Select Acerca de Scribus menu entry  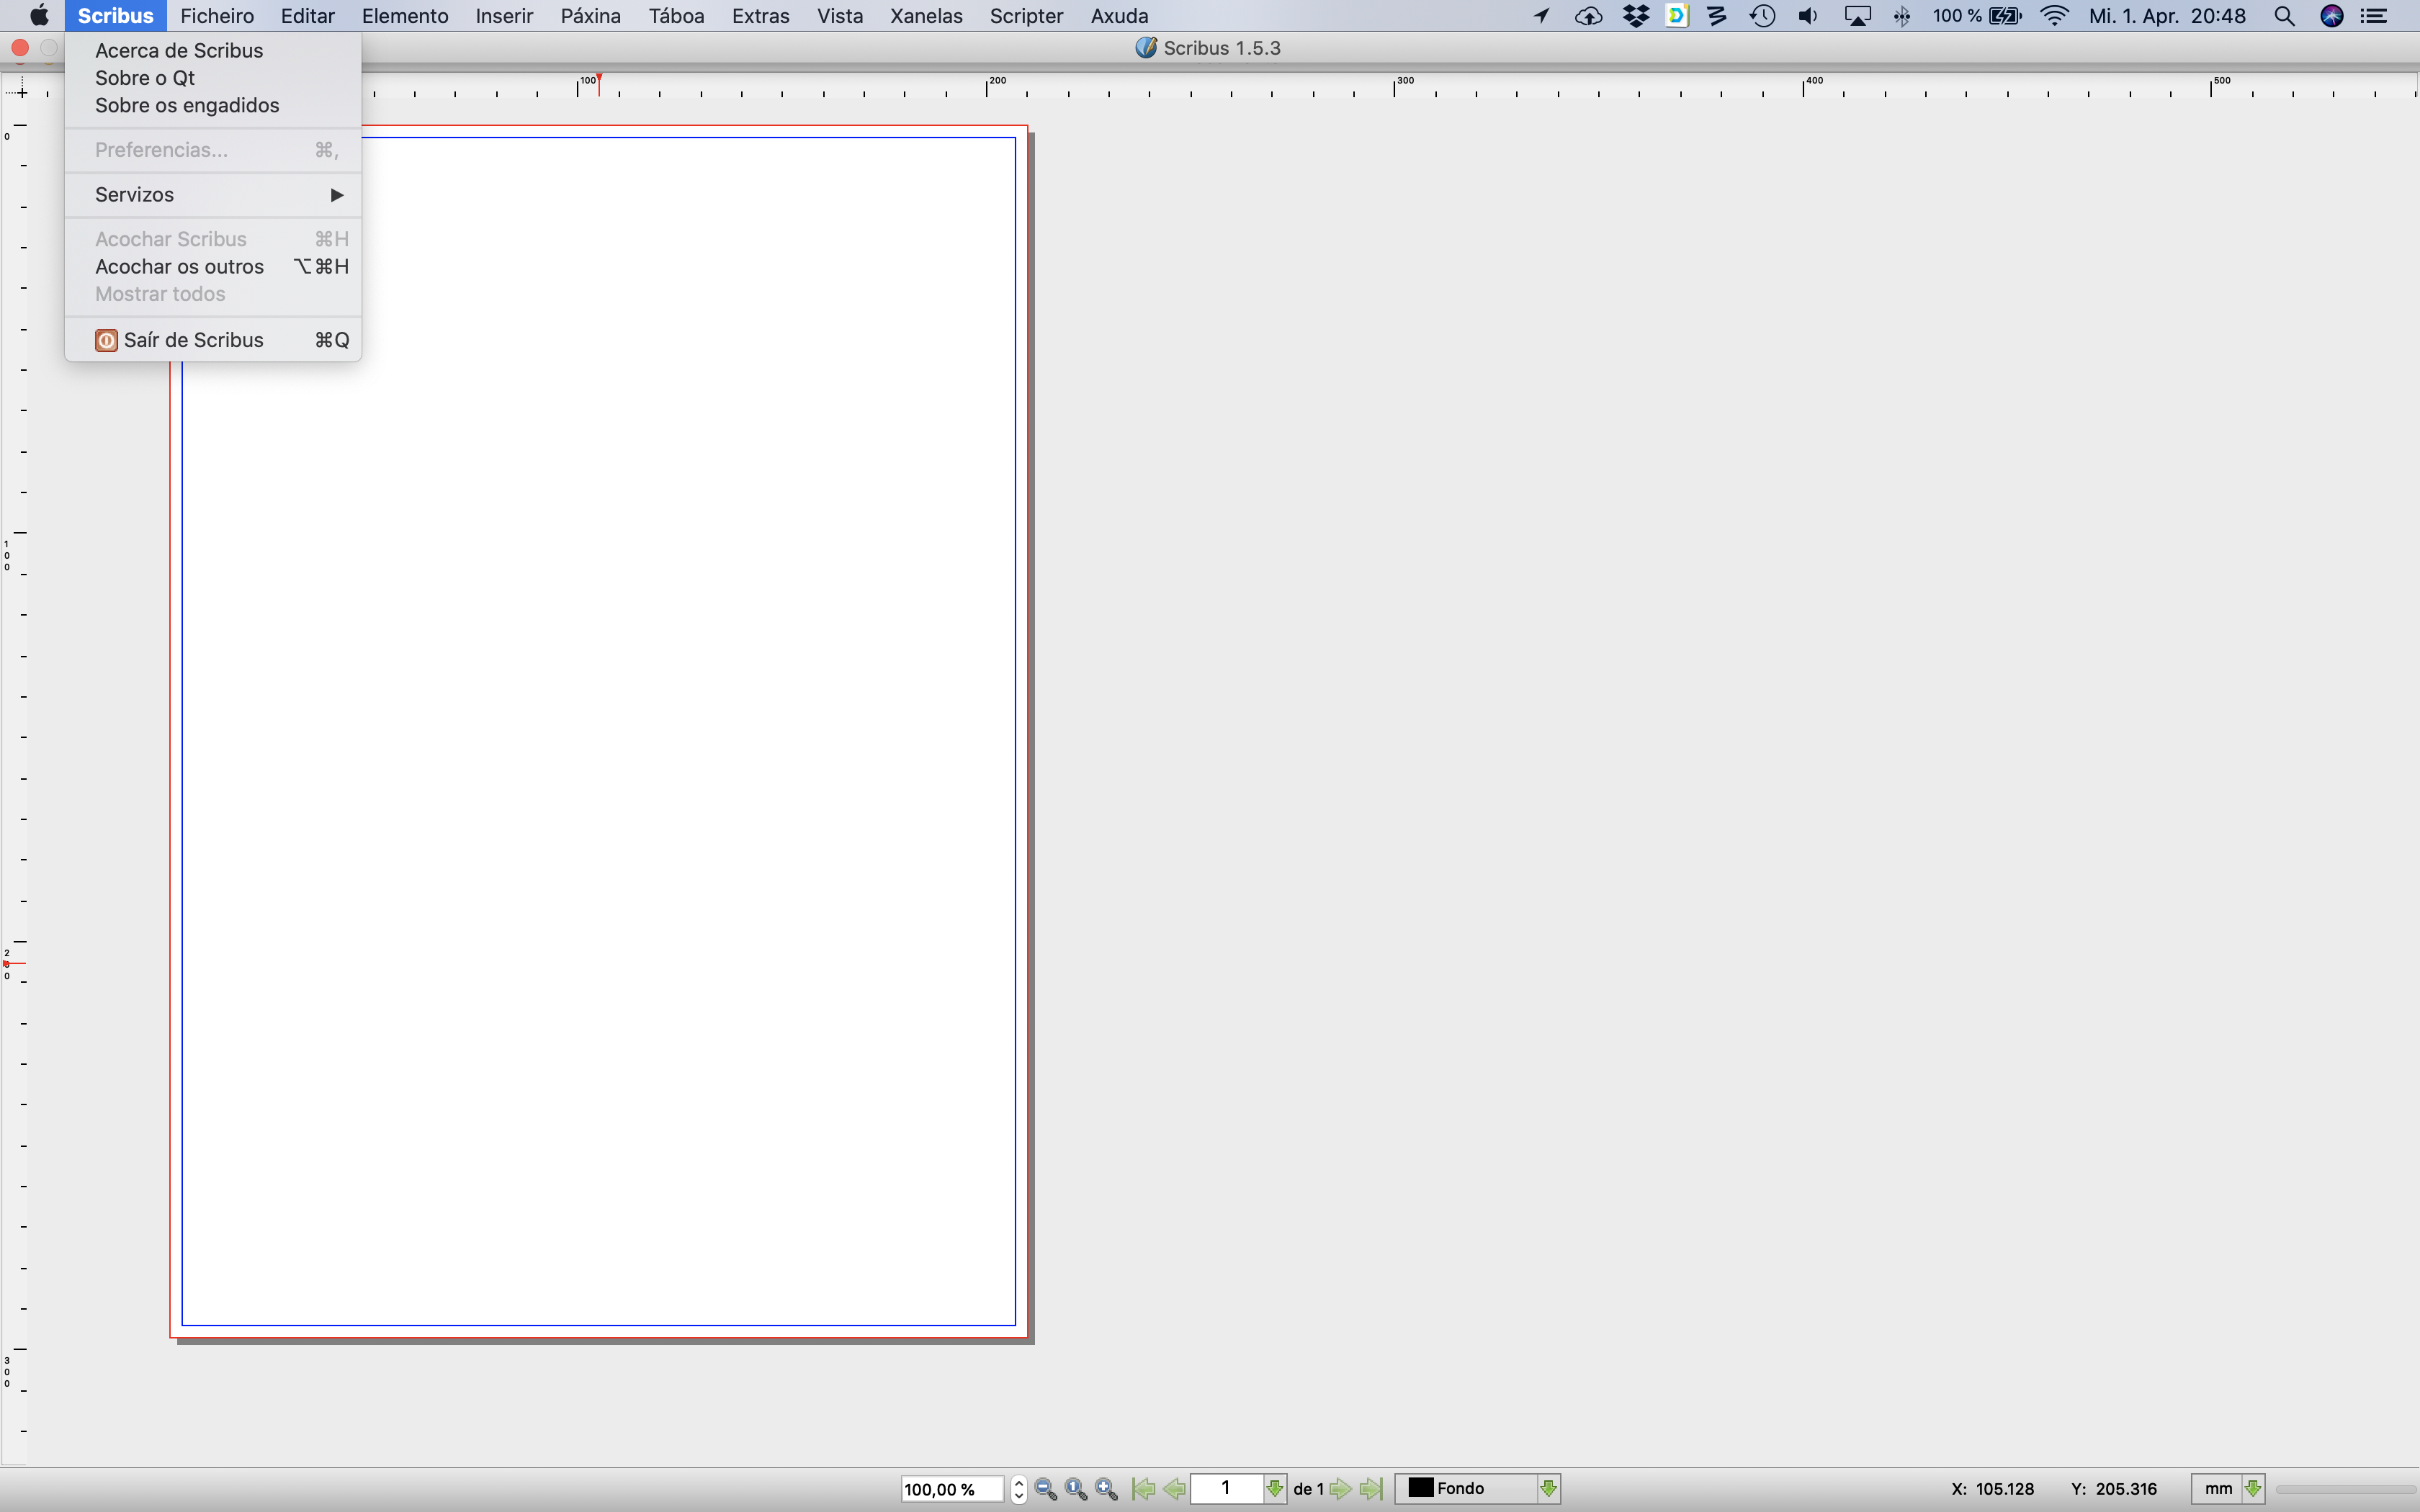(x=179, y=50)
